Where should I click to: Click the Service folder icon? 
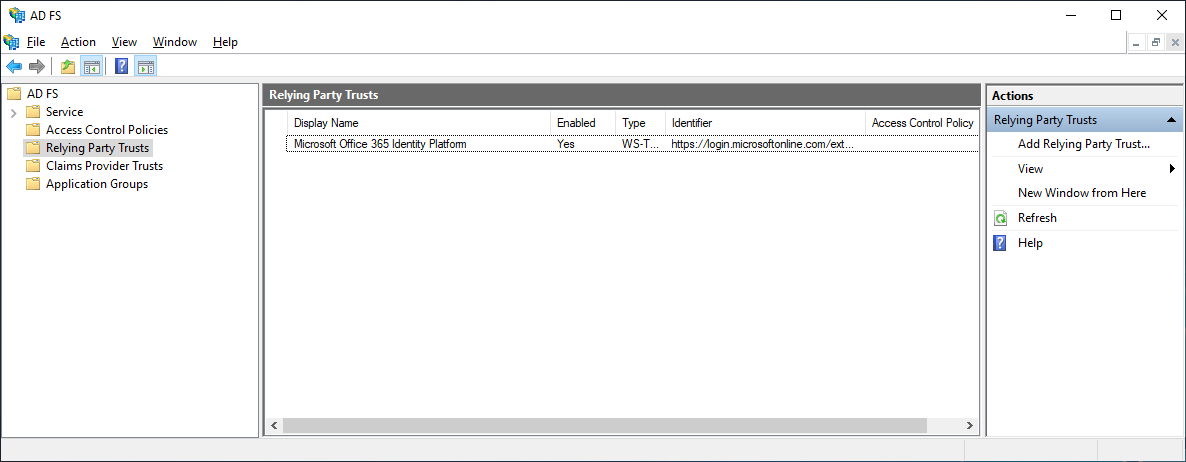point(32,112)
